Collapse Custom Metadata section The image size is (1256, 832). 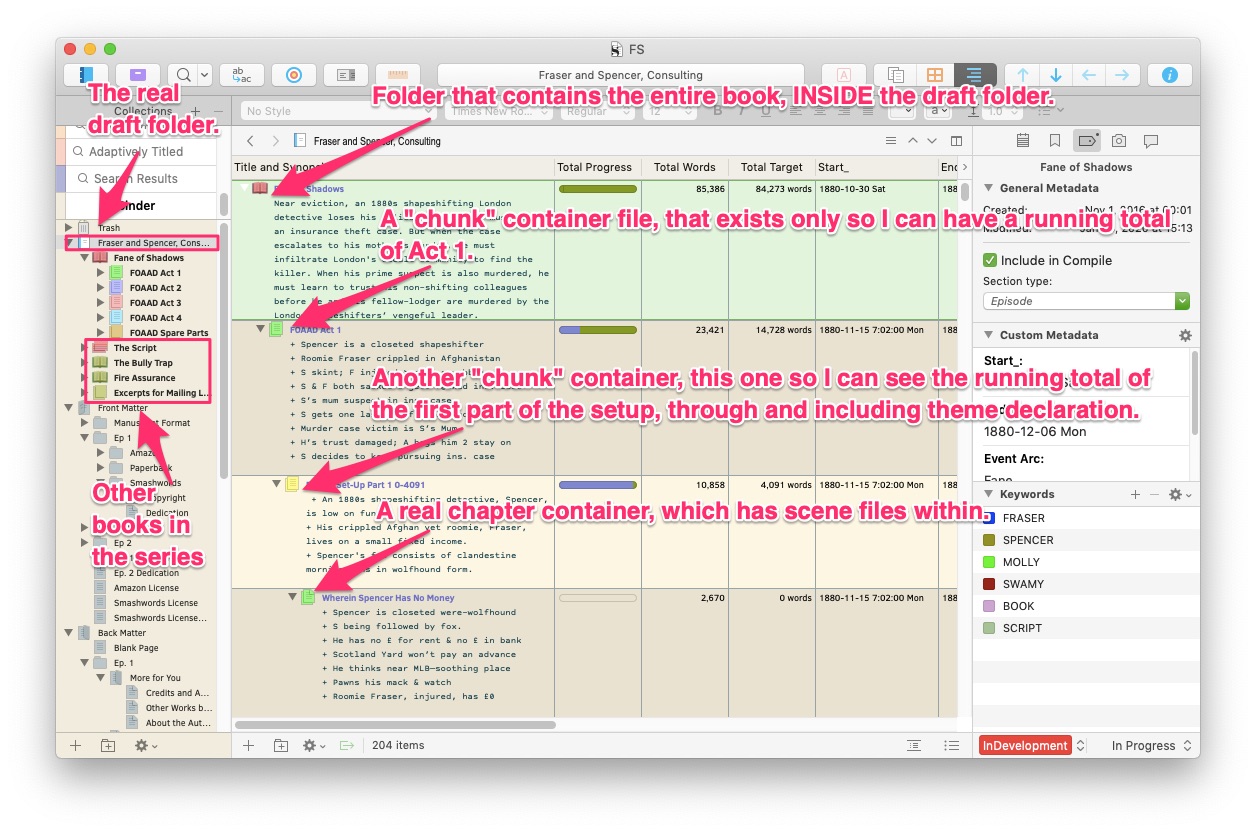(989, 335)
